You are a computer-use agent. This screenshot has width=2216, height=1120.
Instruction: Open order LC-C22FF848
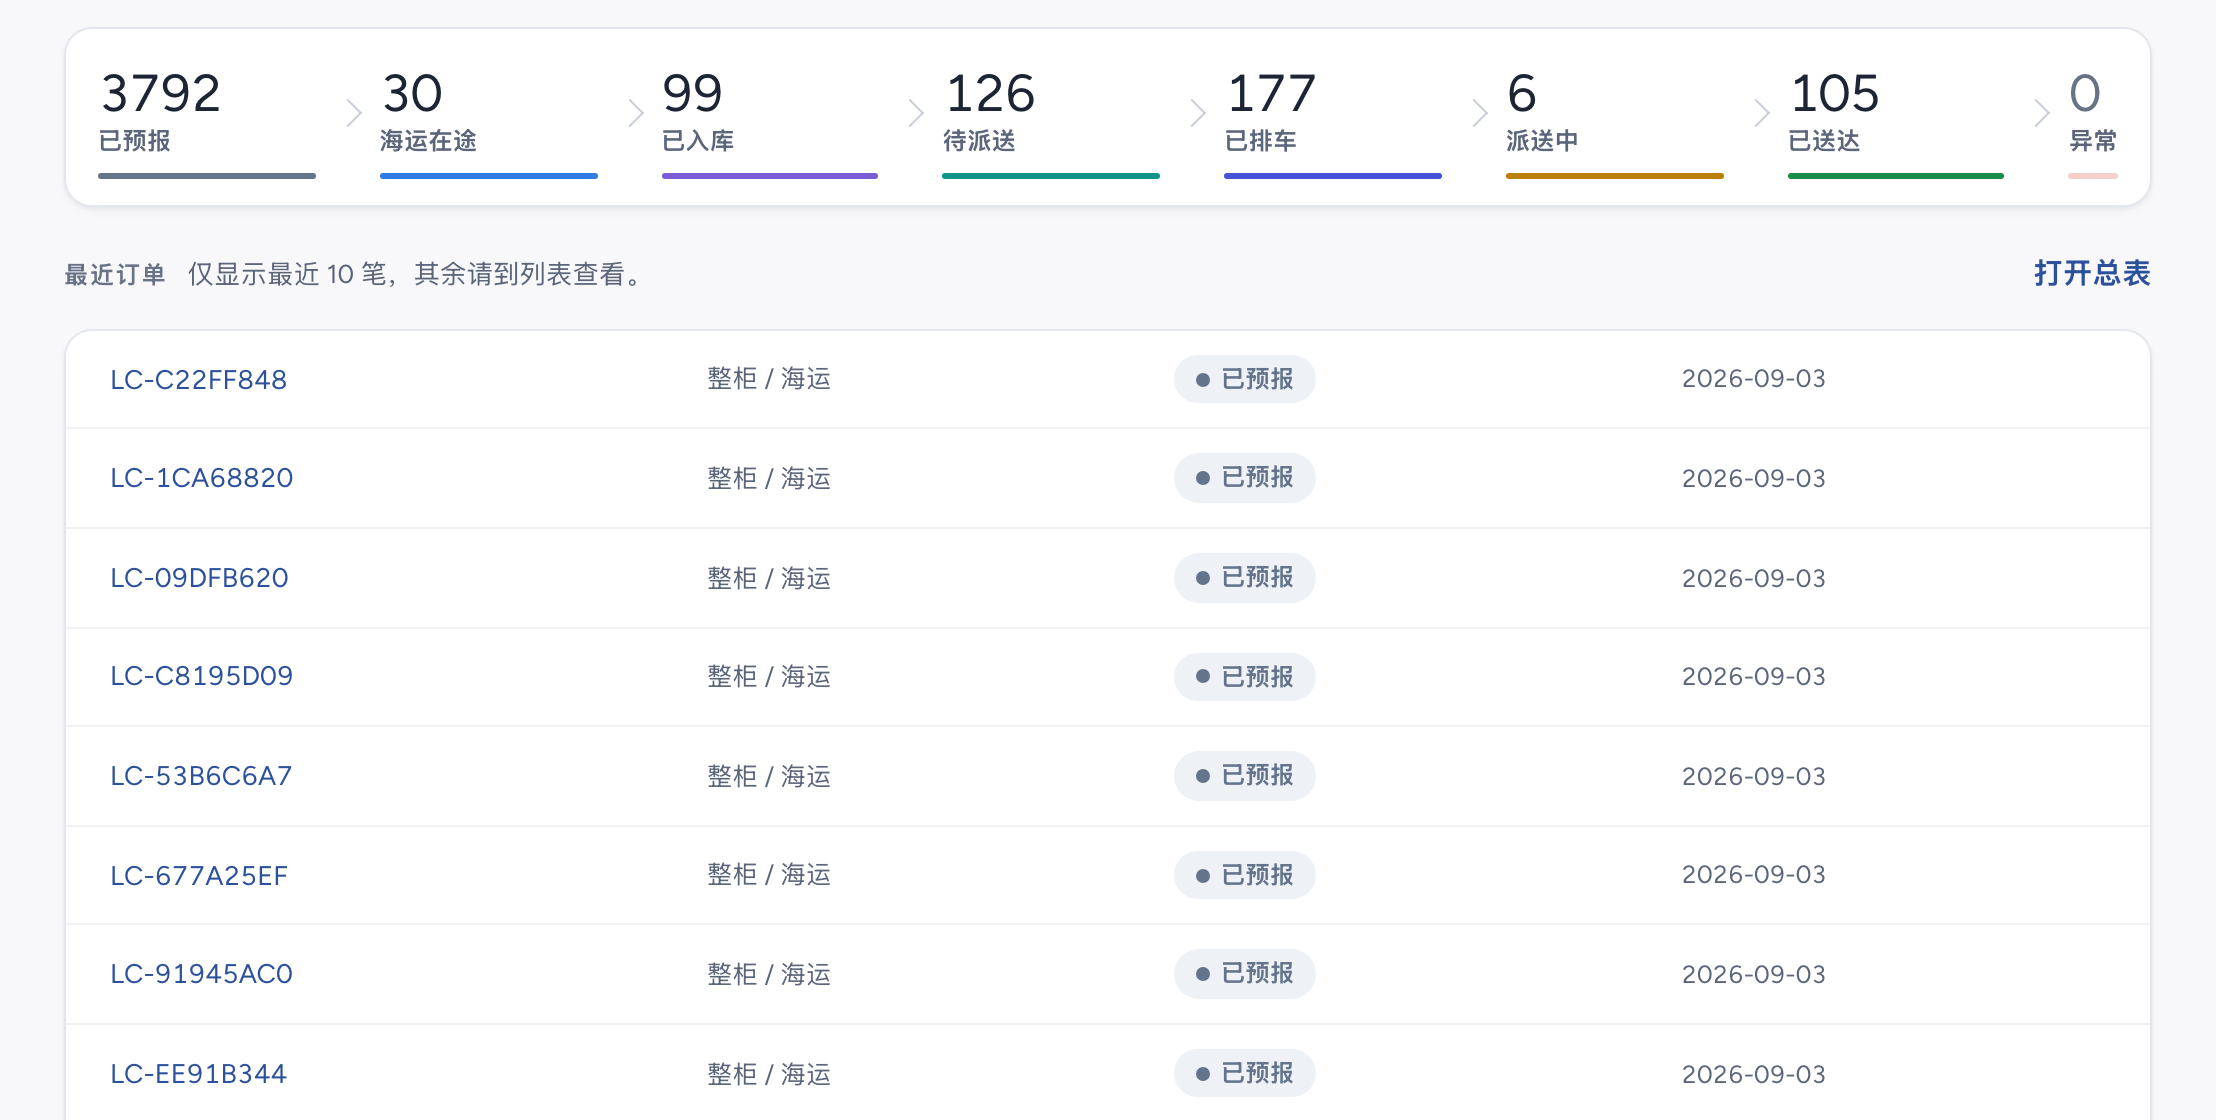(198, 380)
